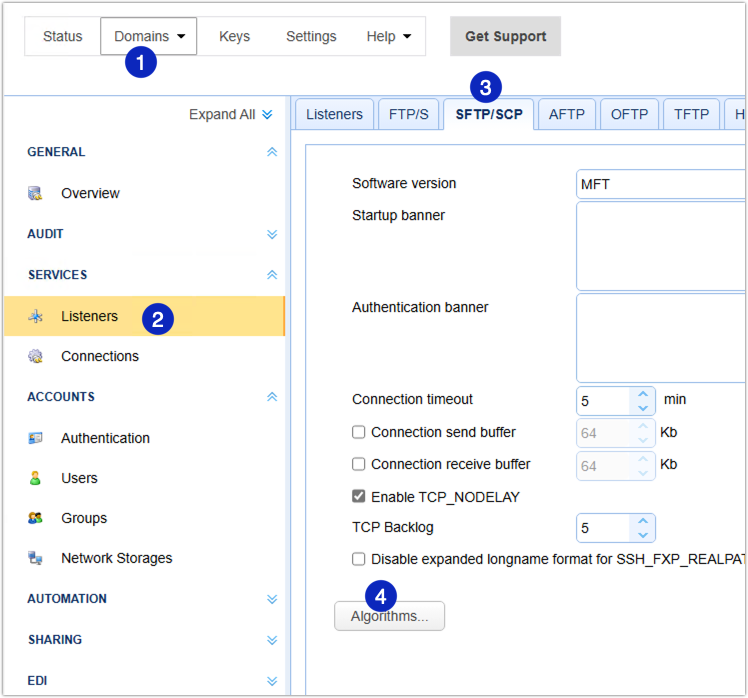
Task: Click the Groups people icon
Action: click(36, 518)
